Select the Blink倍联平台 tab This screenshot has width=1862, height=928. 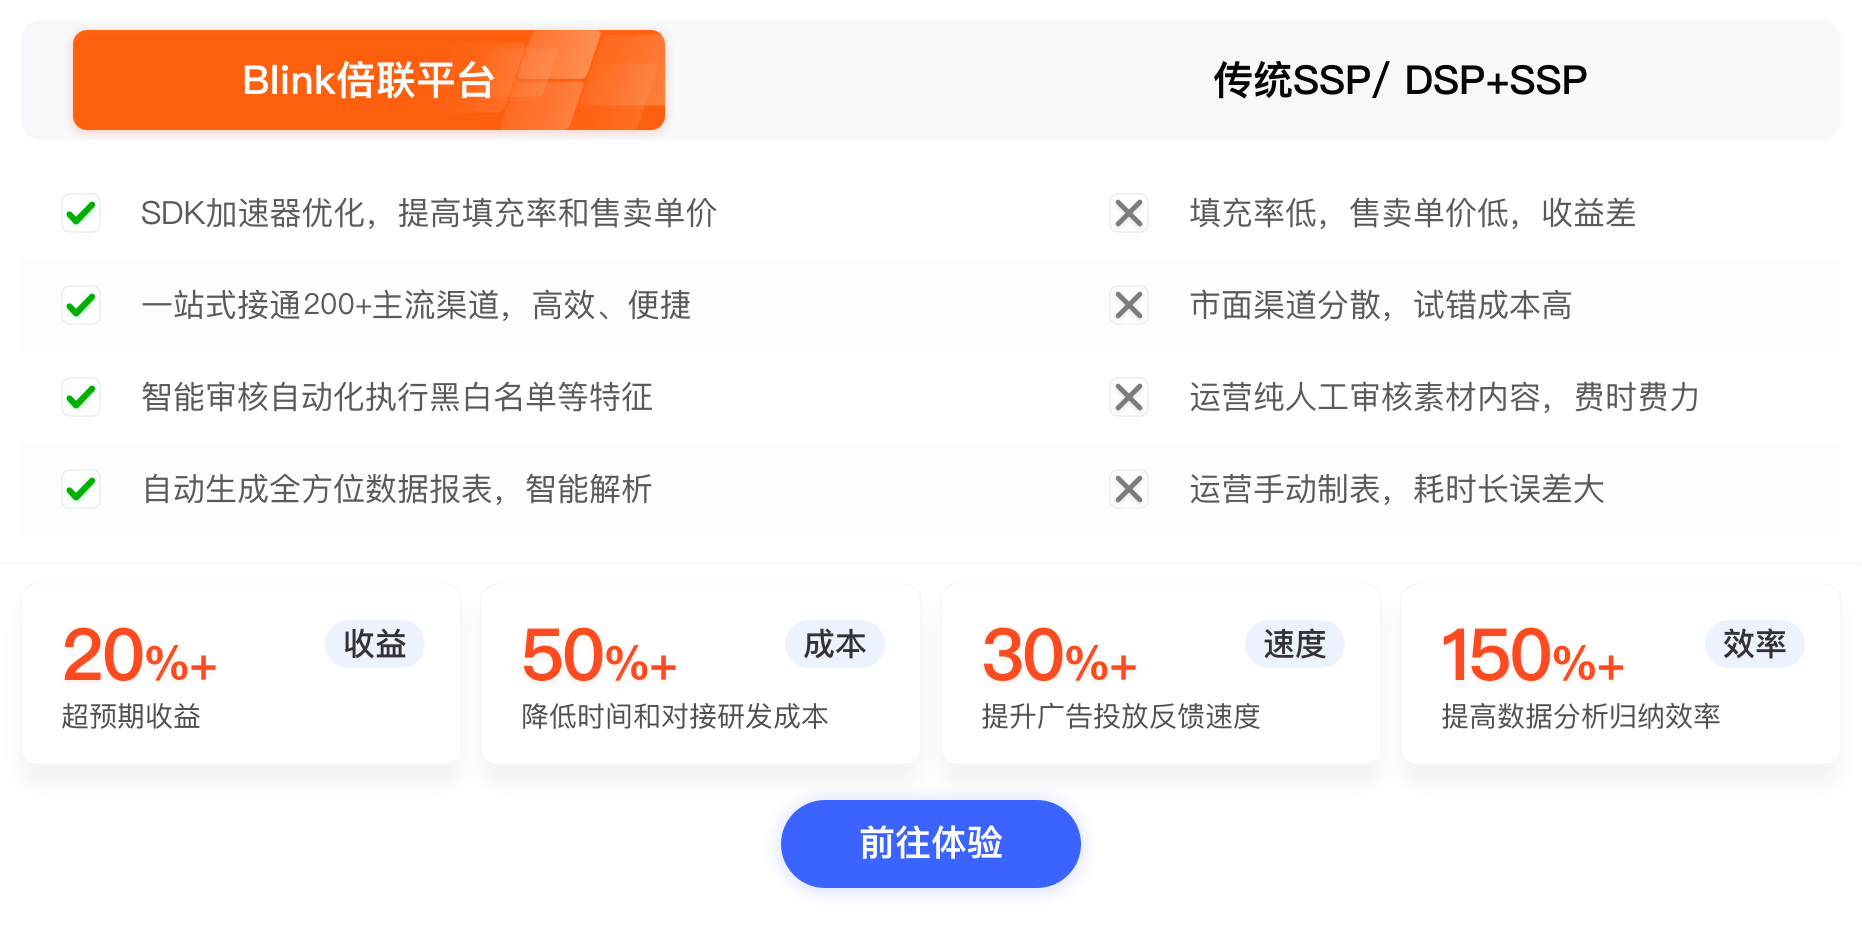click(x=369, y=80)
